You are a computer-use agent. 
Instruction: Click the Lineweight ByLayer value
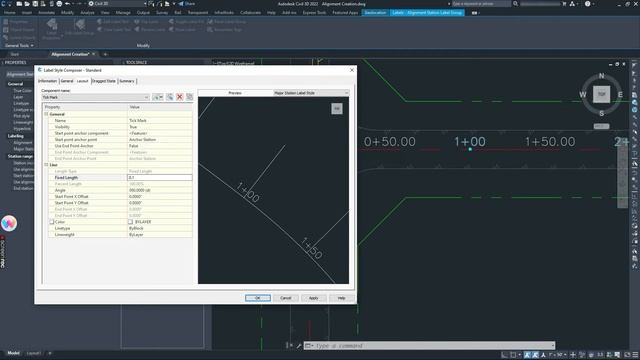pos(160,235)
